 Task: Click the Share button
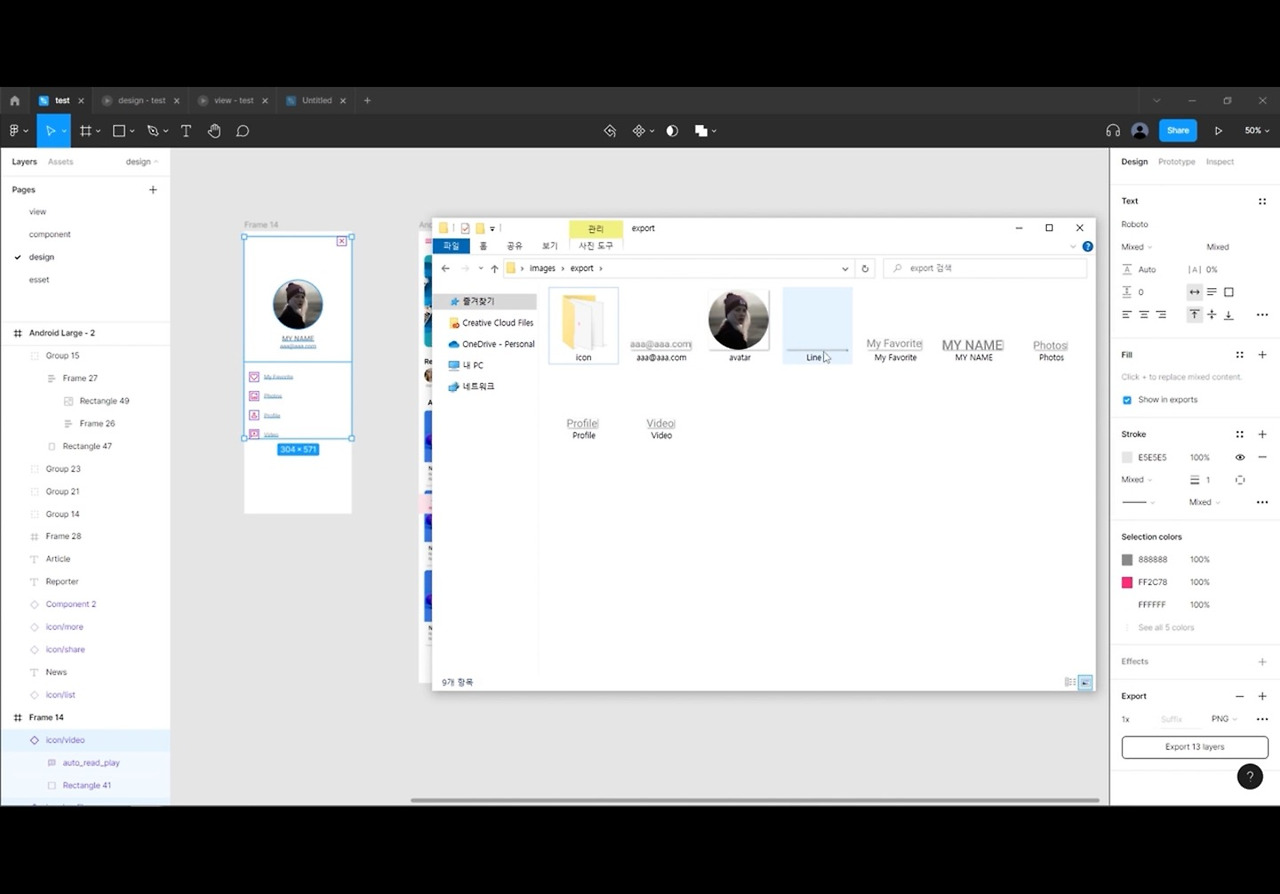[1178, 131]
